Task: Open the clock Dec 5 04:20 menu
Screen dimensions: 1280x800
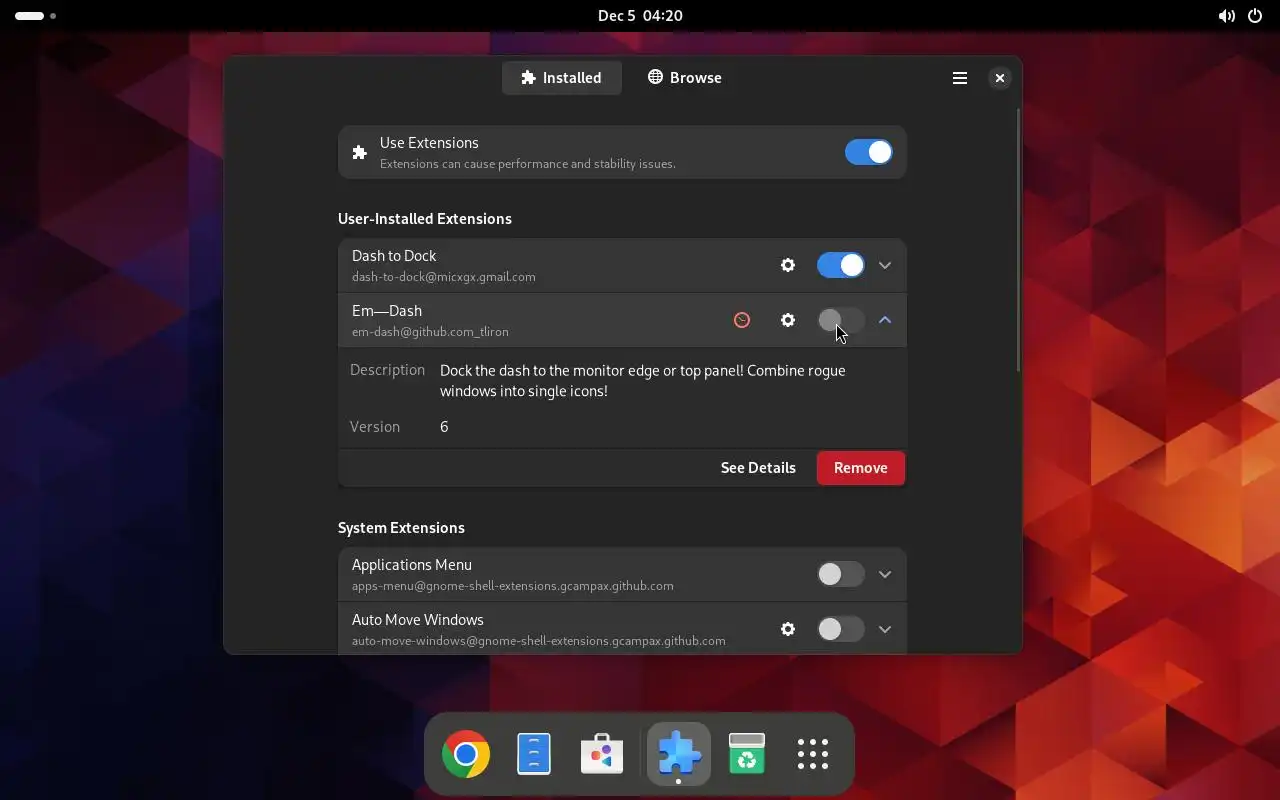Action: (x=640, y=16)
